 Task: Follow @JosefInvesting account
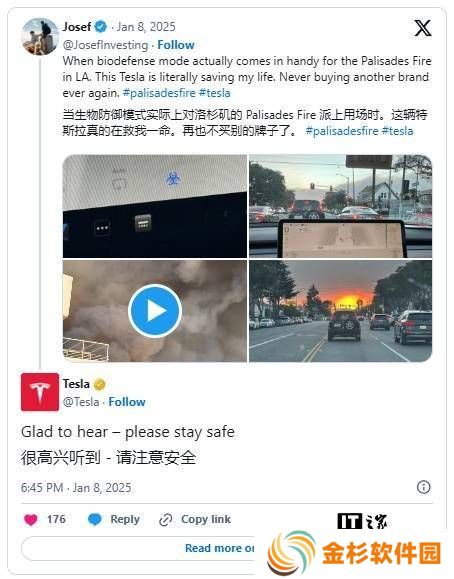point(176,45)
